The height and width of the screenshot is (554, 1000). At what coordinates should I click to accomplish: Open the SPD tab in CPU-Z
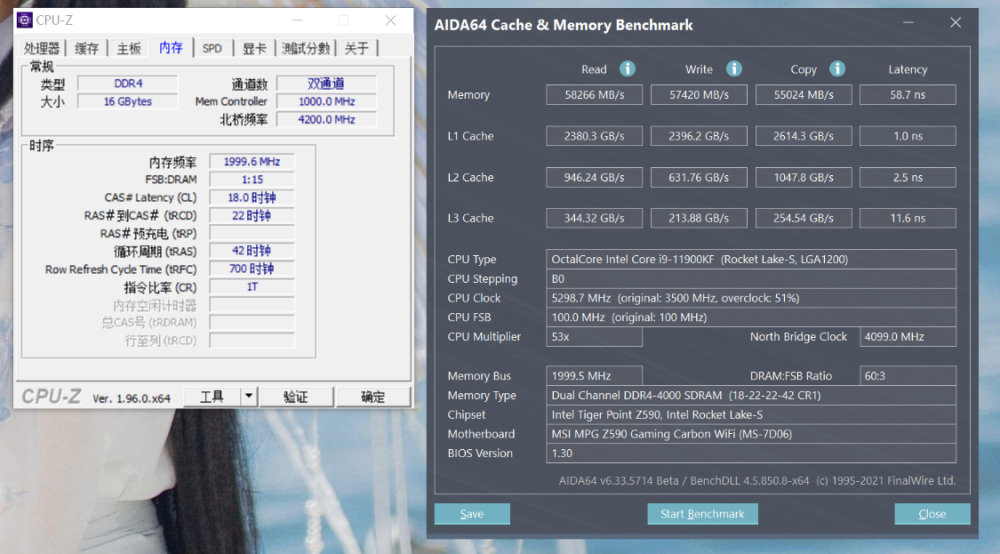pos(212,48)
